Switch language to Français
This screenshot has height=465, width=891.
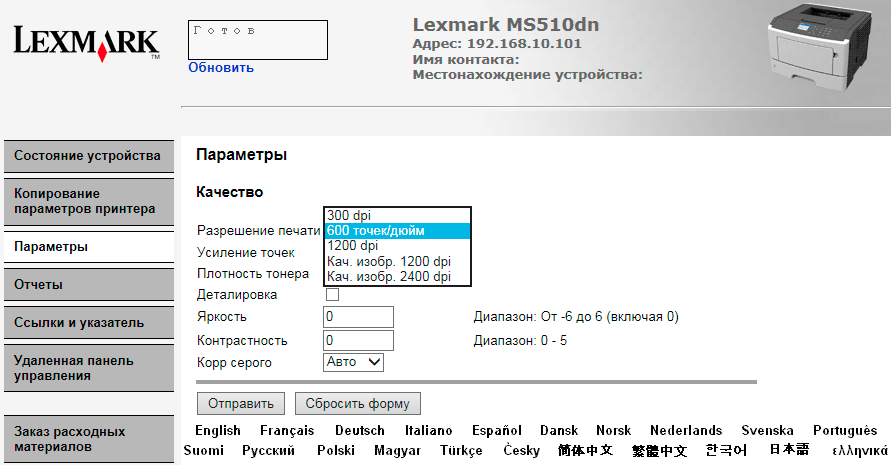[287, 431]
